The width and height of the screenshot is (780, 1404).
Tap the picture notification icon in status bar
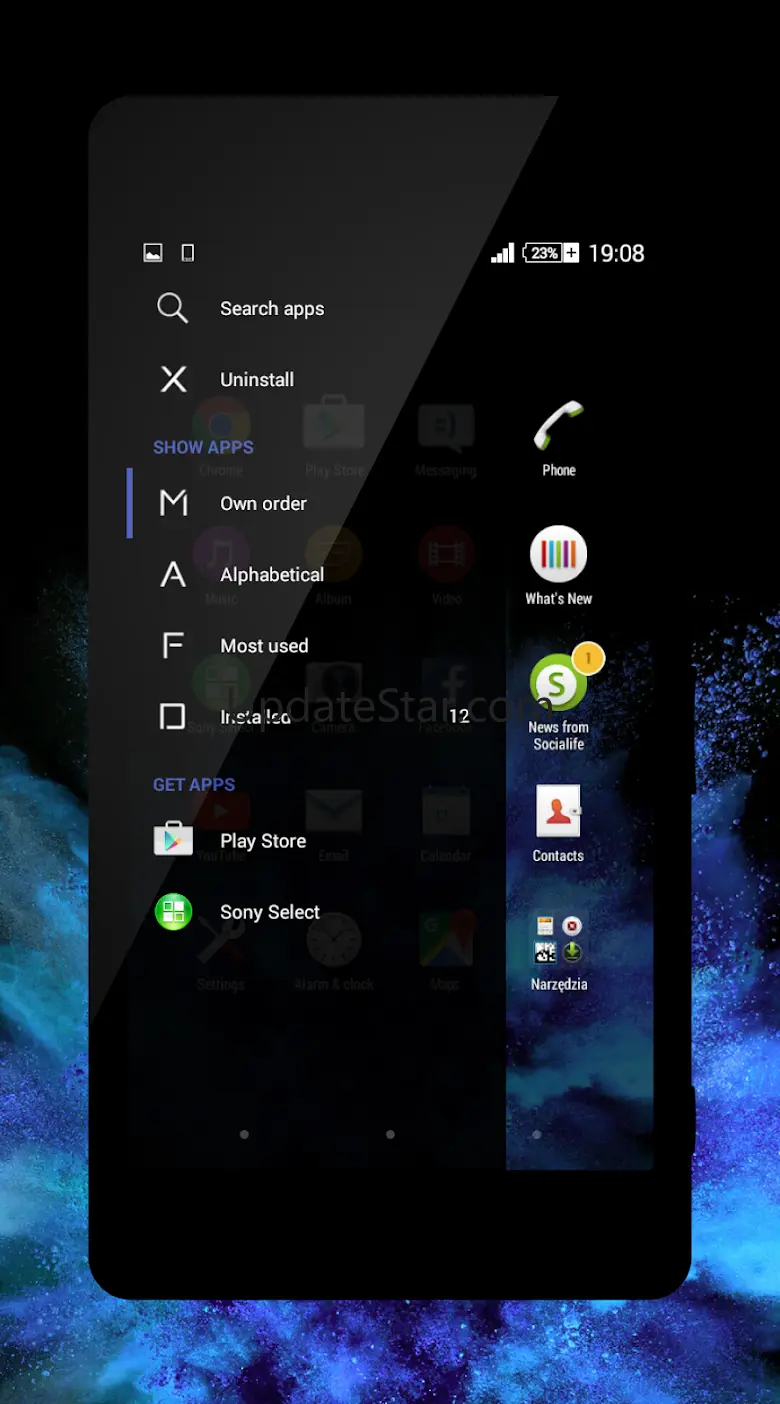point(153,253)
